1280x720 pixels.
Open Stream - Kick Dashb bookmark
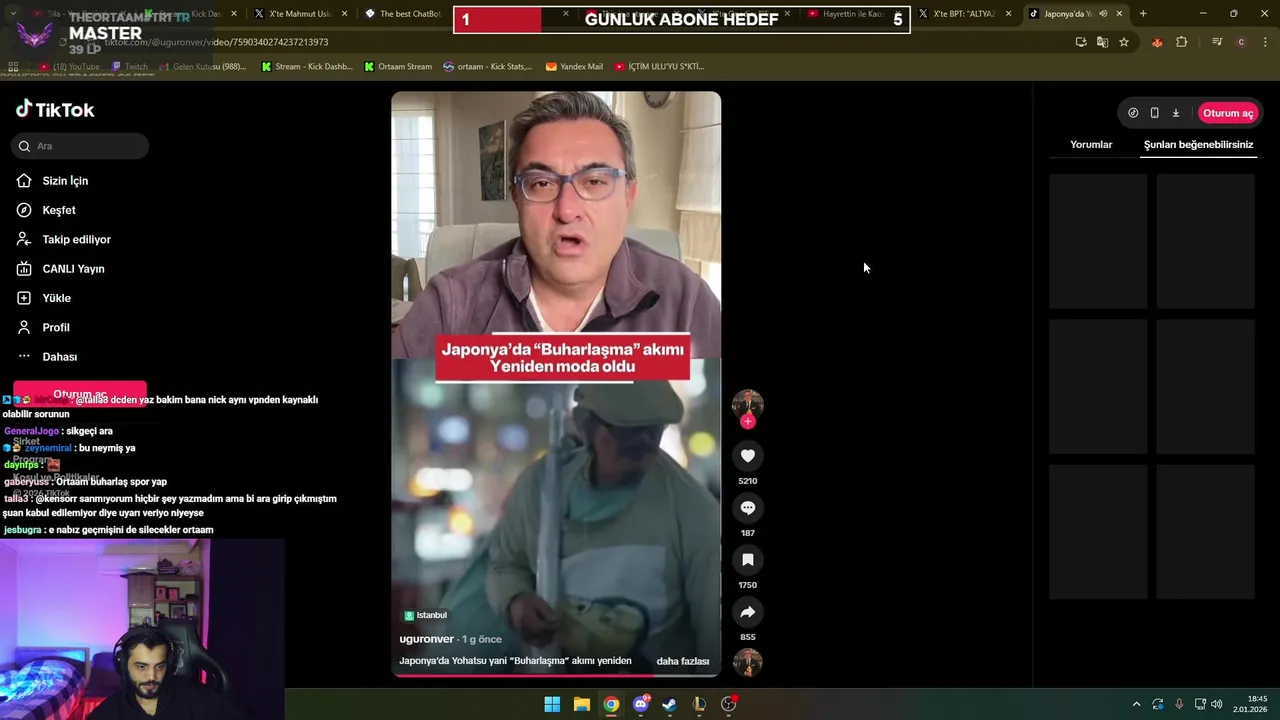pos(306,67)
